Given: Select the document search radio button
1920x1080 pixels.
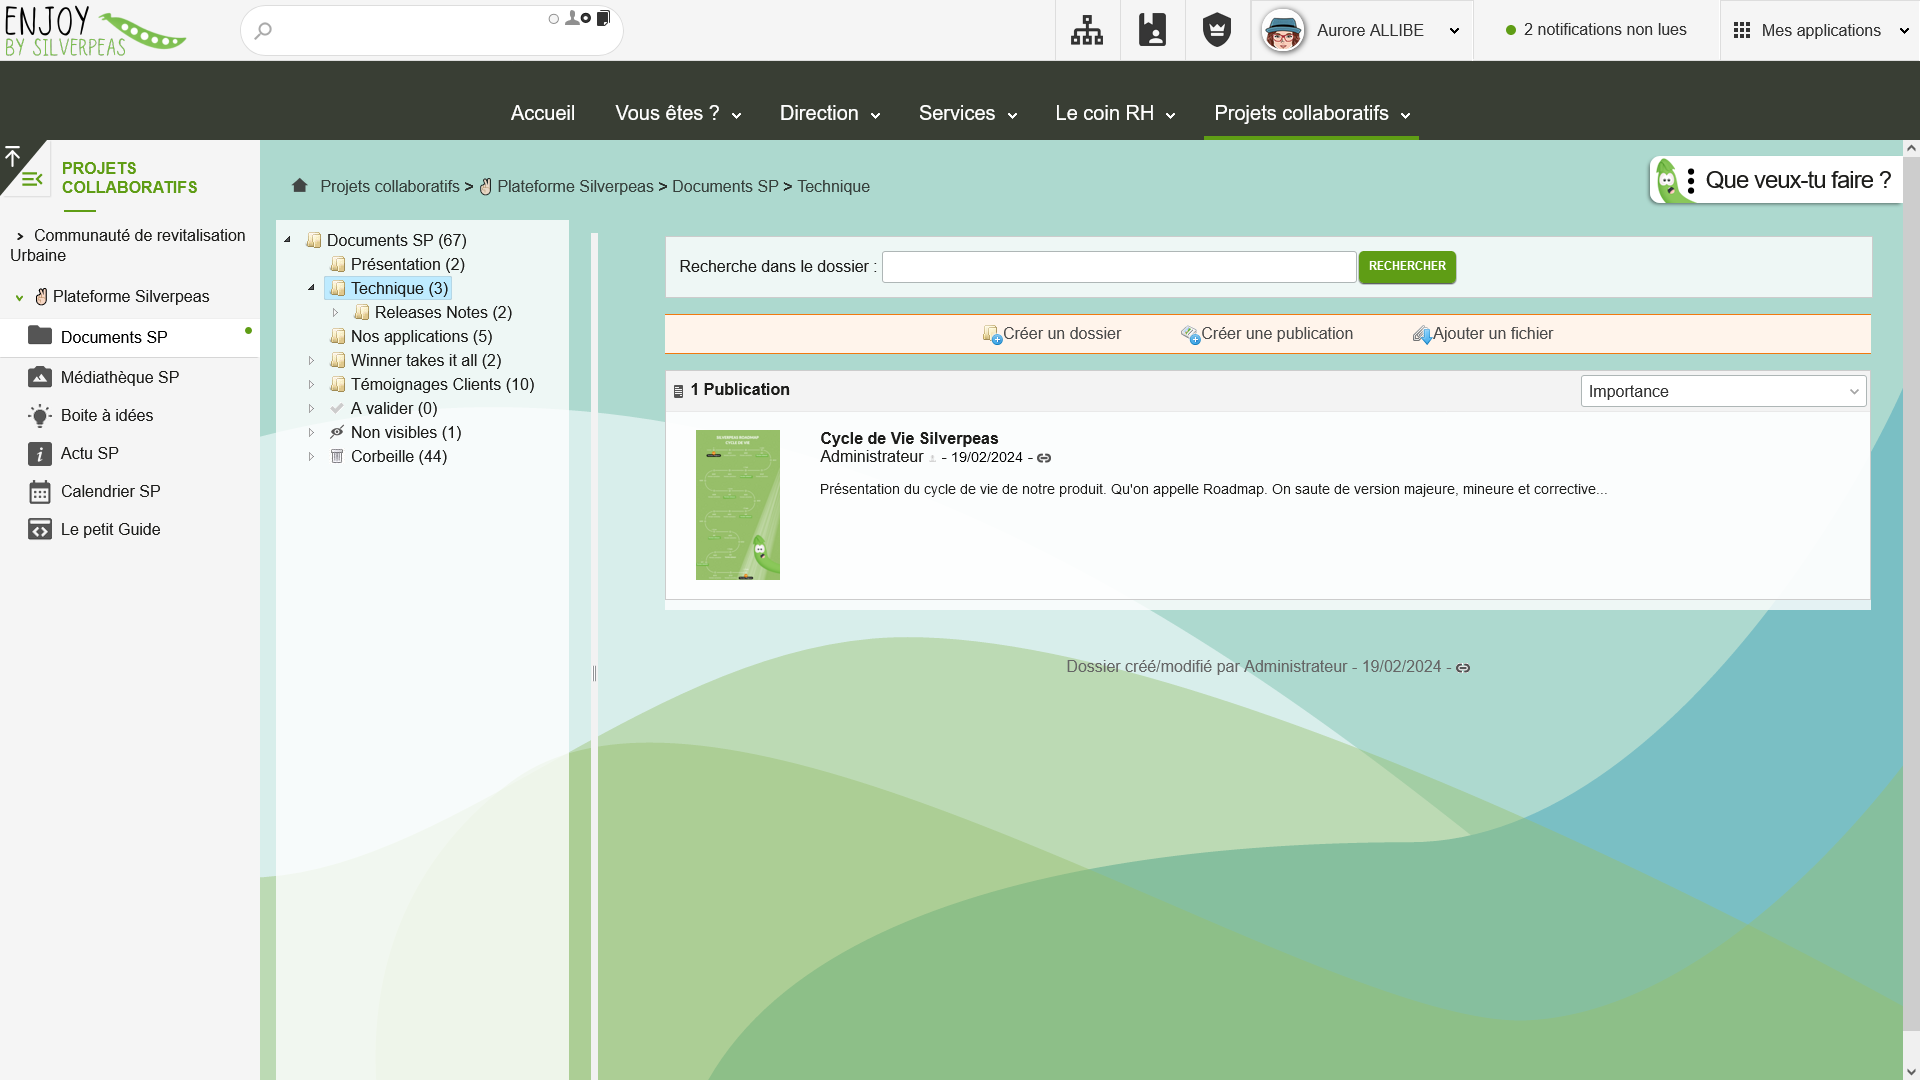Looking at the screenshot, I should coord(586,18).
